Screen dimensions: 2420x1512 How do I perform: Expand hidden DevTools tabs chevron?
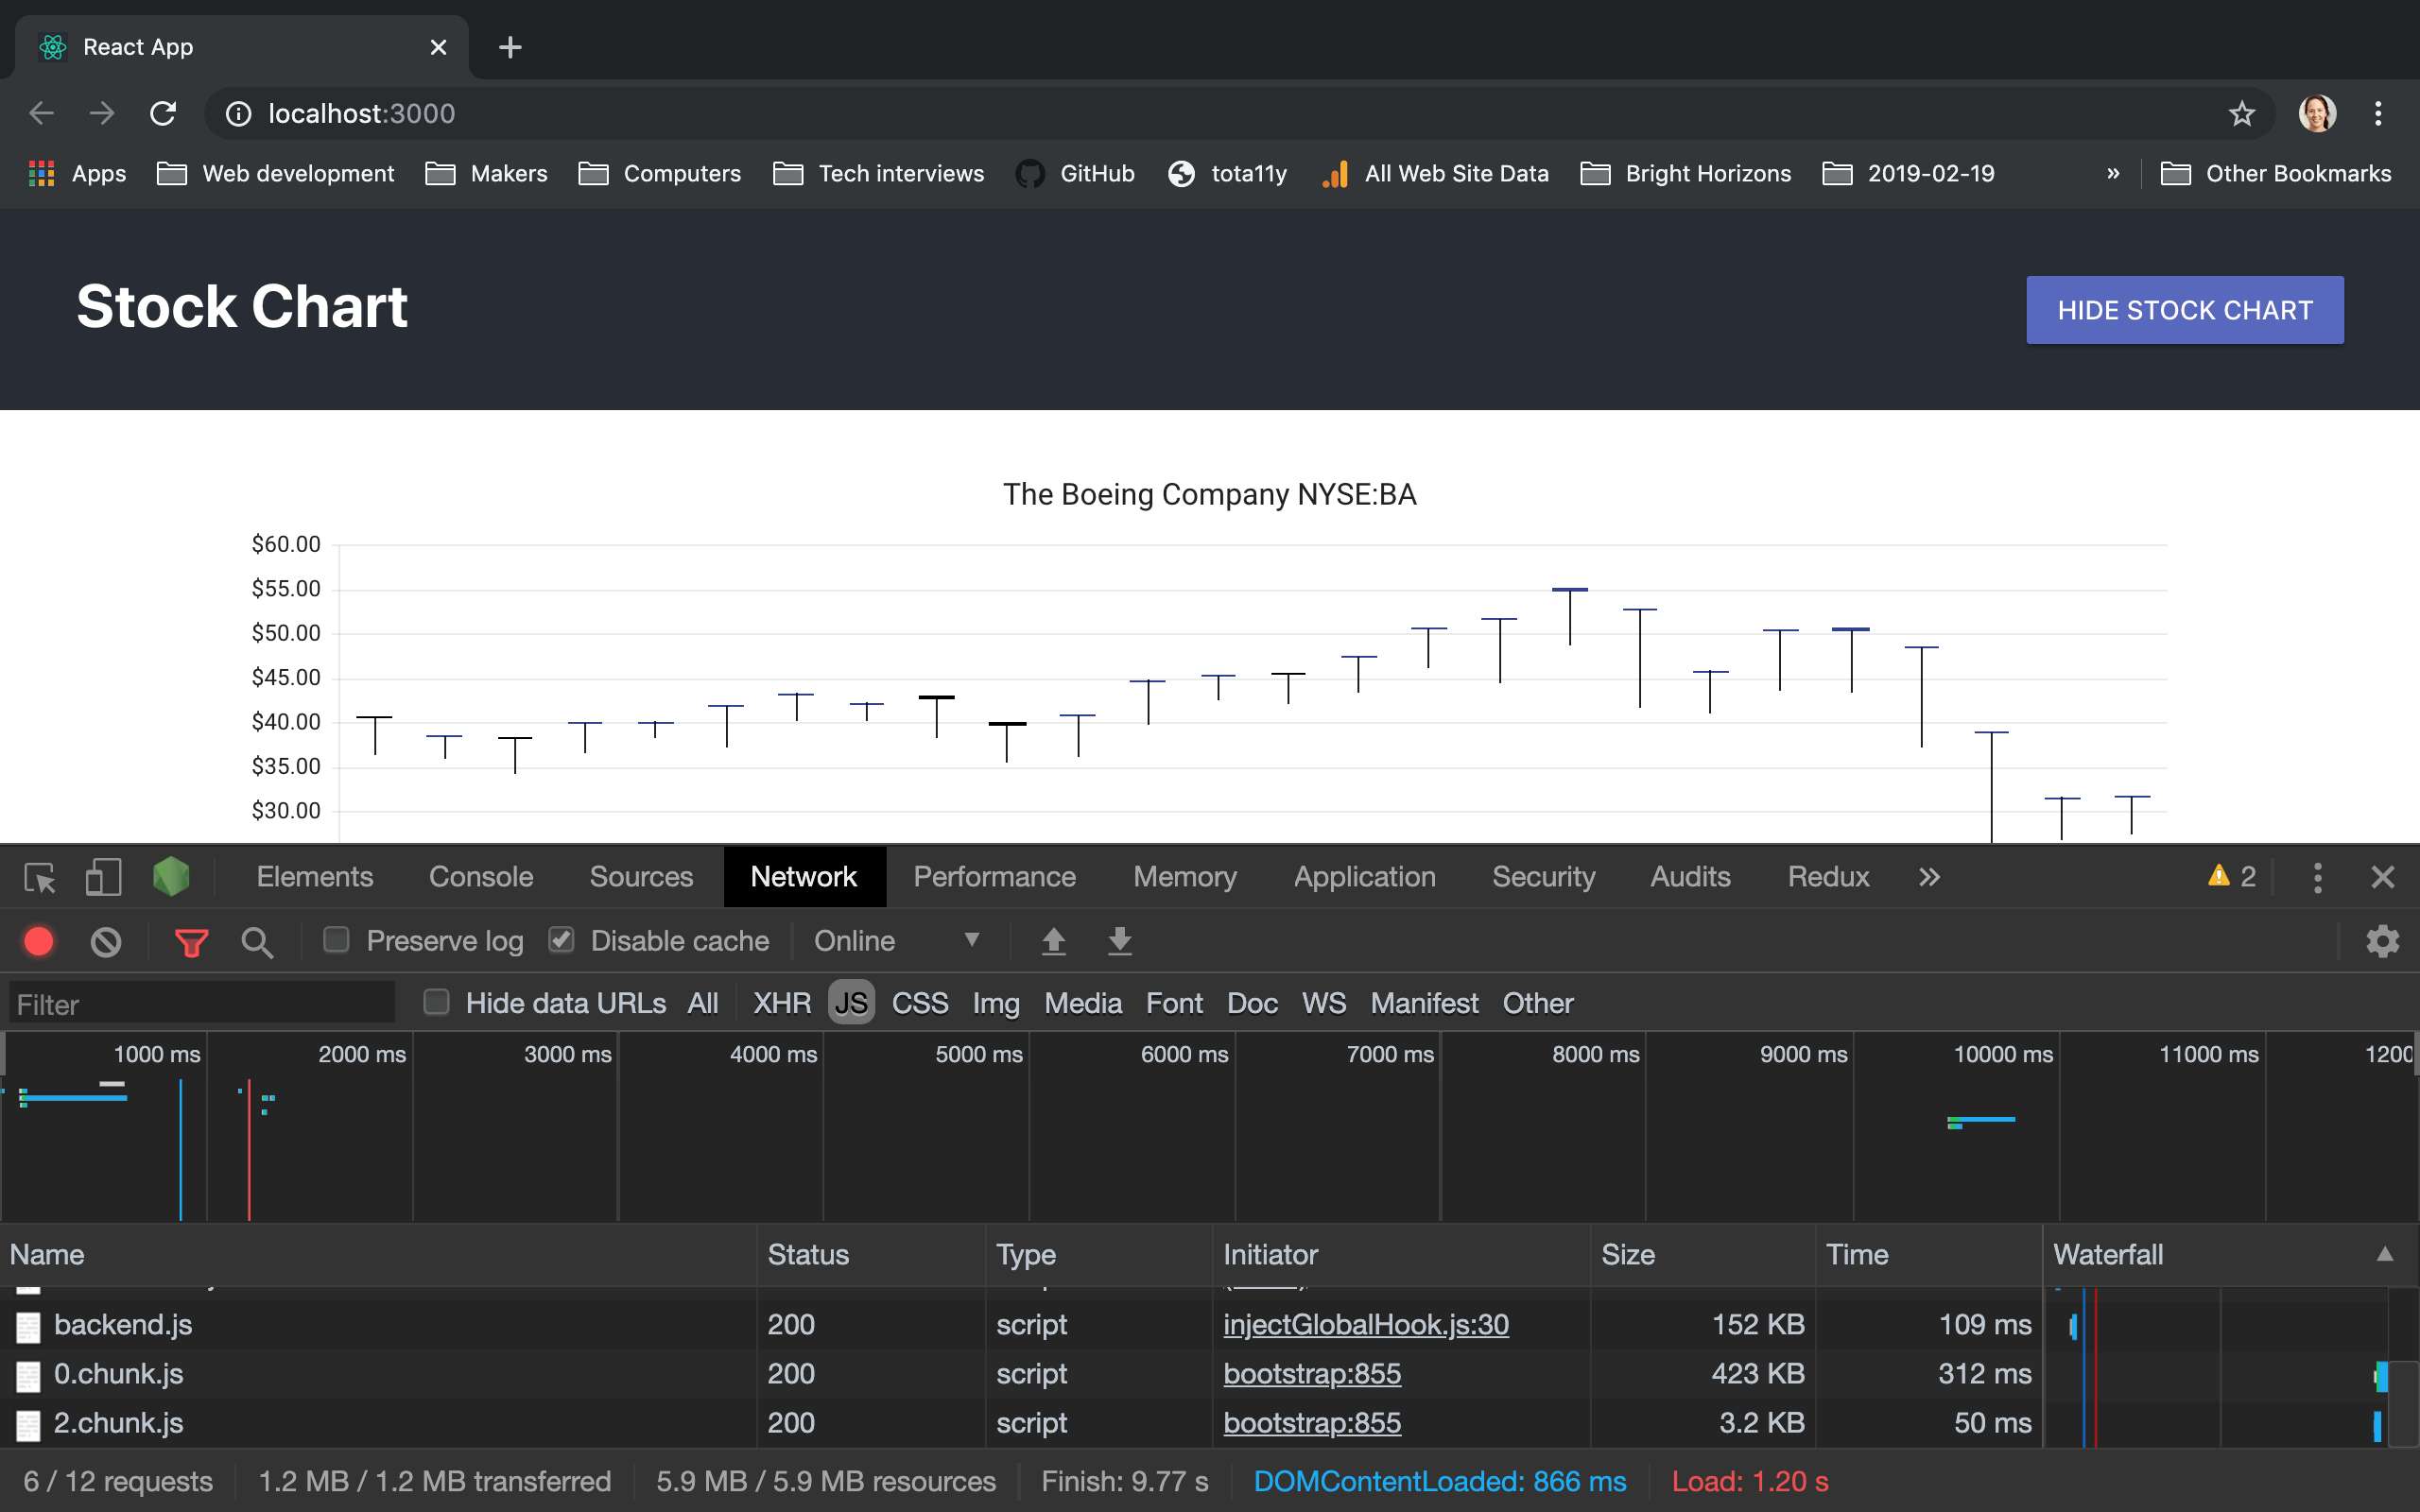(x=1929, y=877)
